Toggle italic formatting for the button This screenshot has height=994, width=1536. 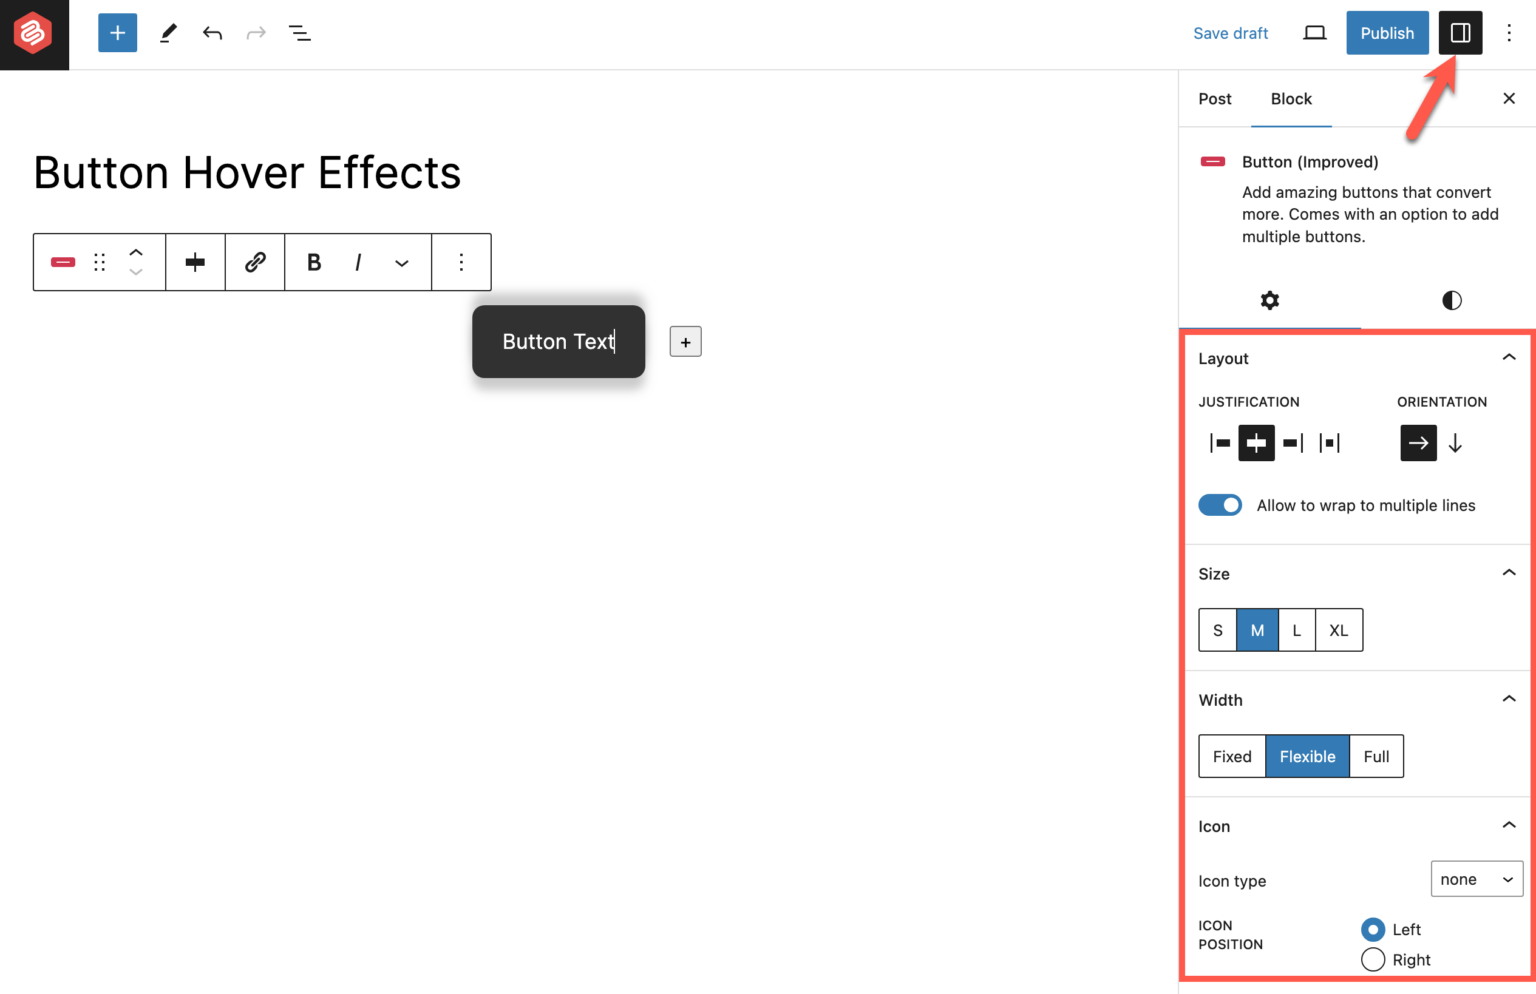coord(358,262)
